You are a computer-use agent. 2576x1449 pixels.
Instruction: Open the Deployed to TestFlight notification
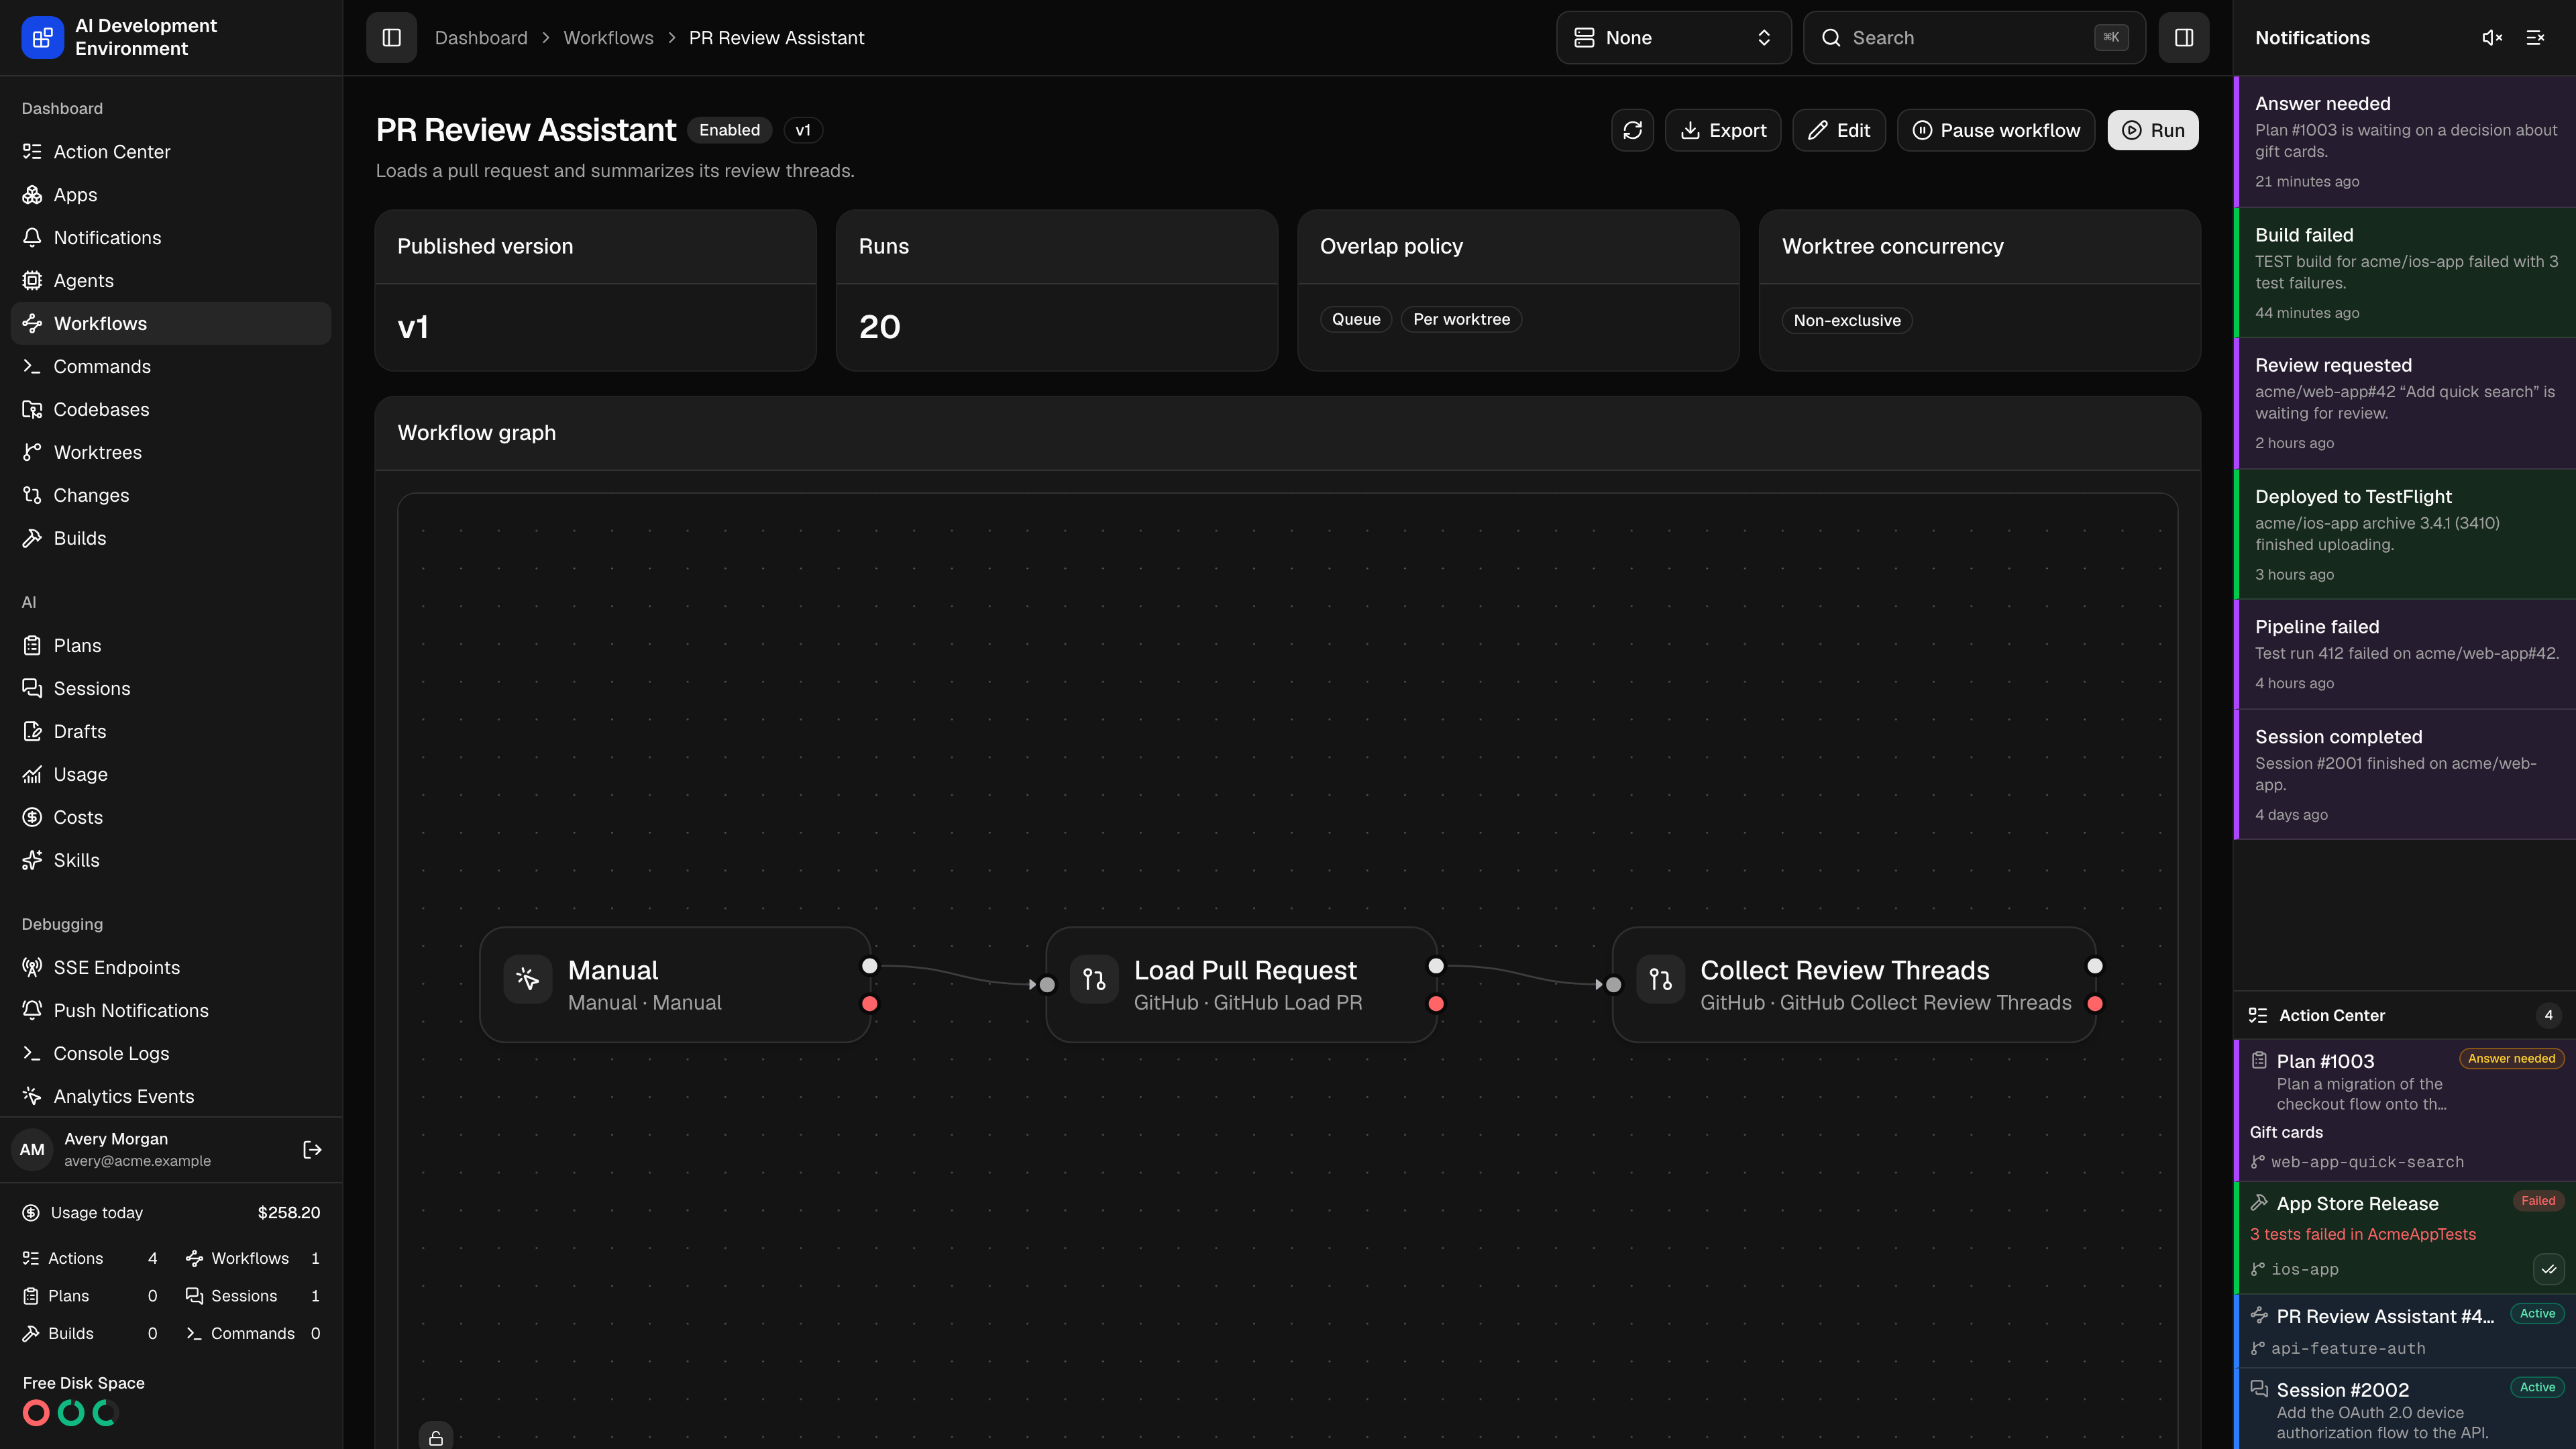point(2405,534)
